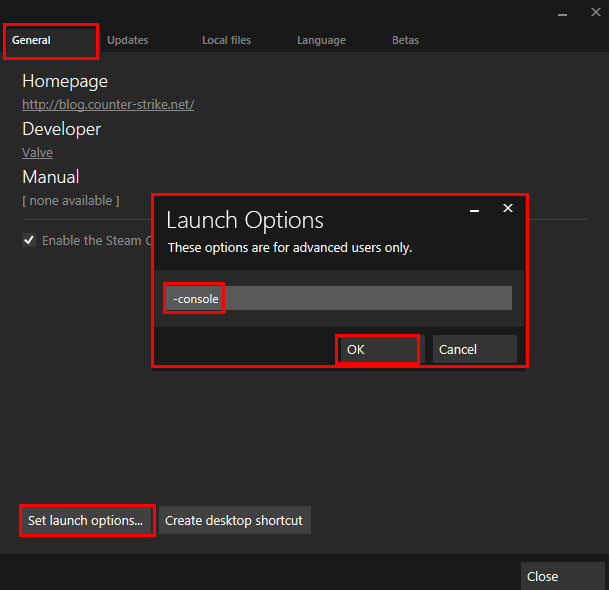
Task: Open the Betas tab
Action: pyautogui.click(x=405, y=40)
